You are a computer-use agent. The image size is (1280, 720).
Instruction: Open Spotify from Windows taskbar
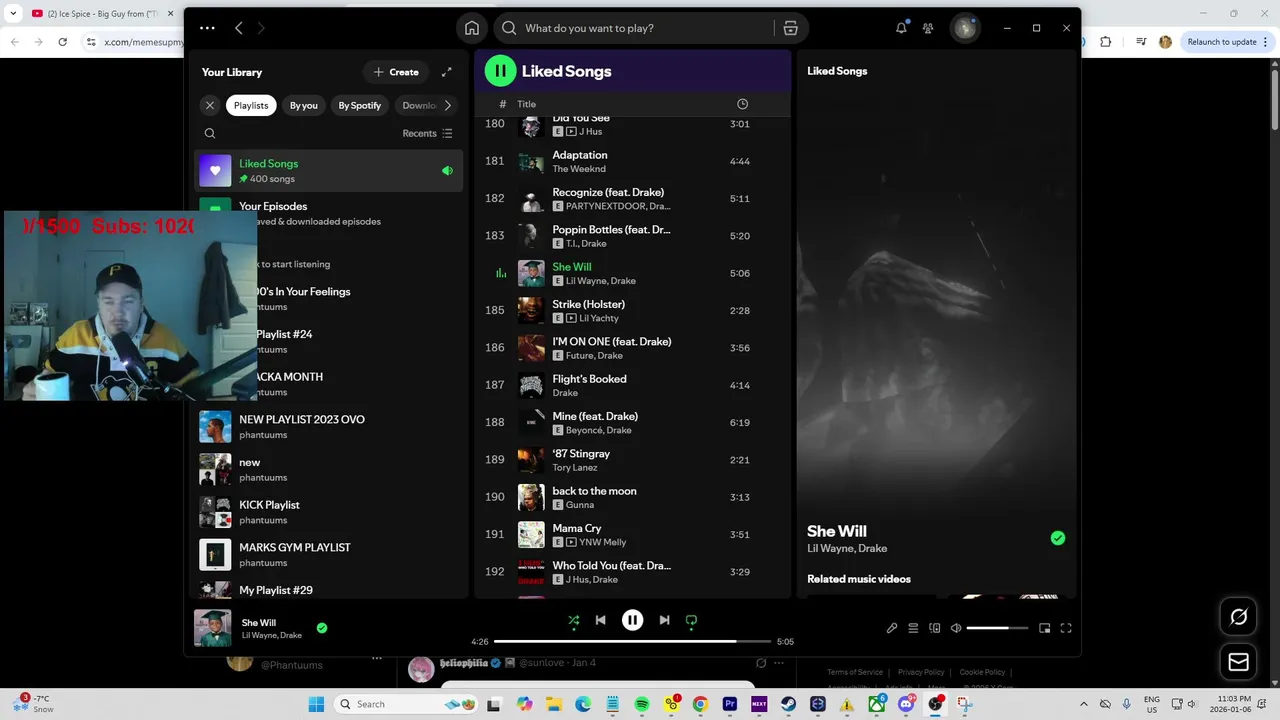[x=642, y=704]
